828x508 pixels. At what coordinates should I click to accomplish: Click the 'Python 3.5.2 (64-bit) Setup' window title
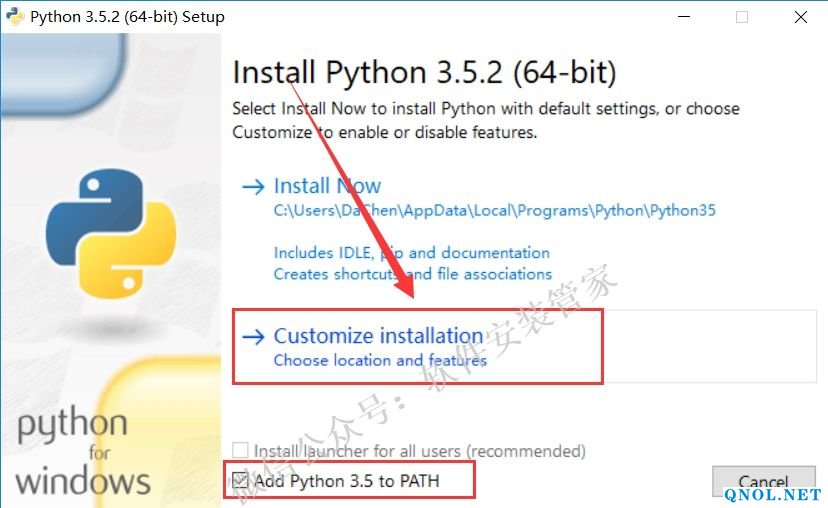(x=127, y=17)
